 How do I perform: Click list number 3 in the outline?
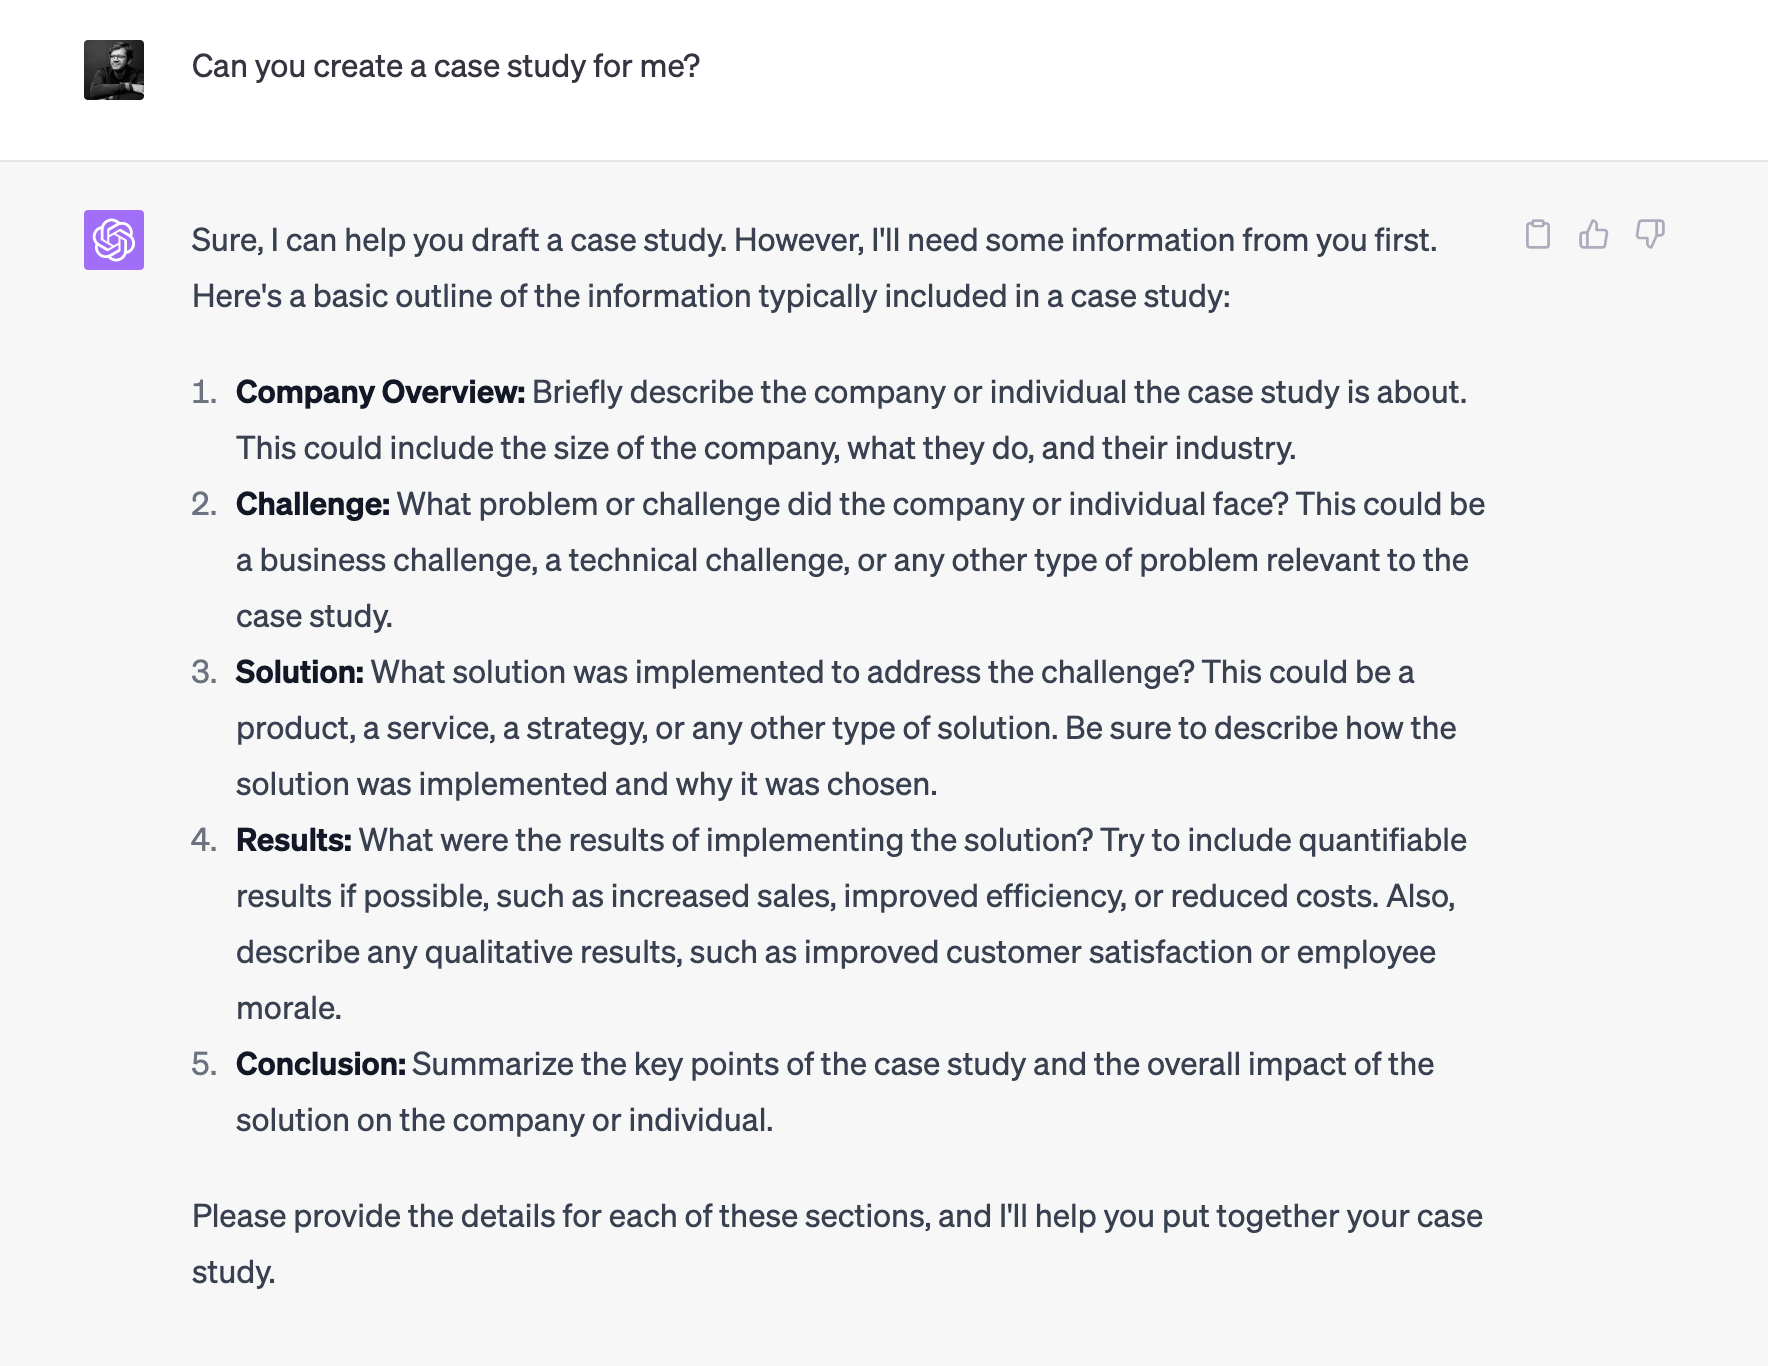tap(204, 672)
